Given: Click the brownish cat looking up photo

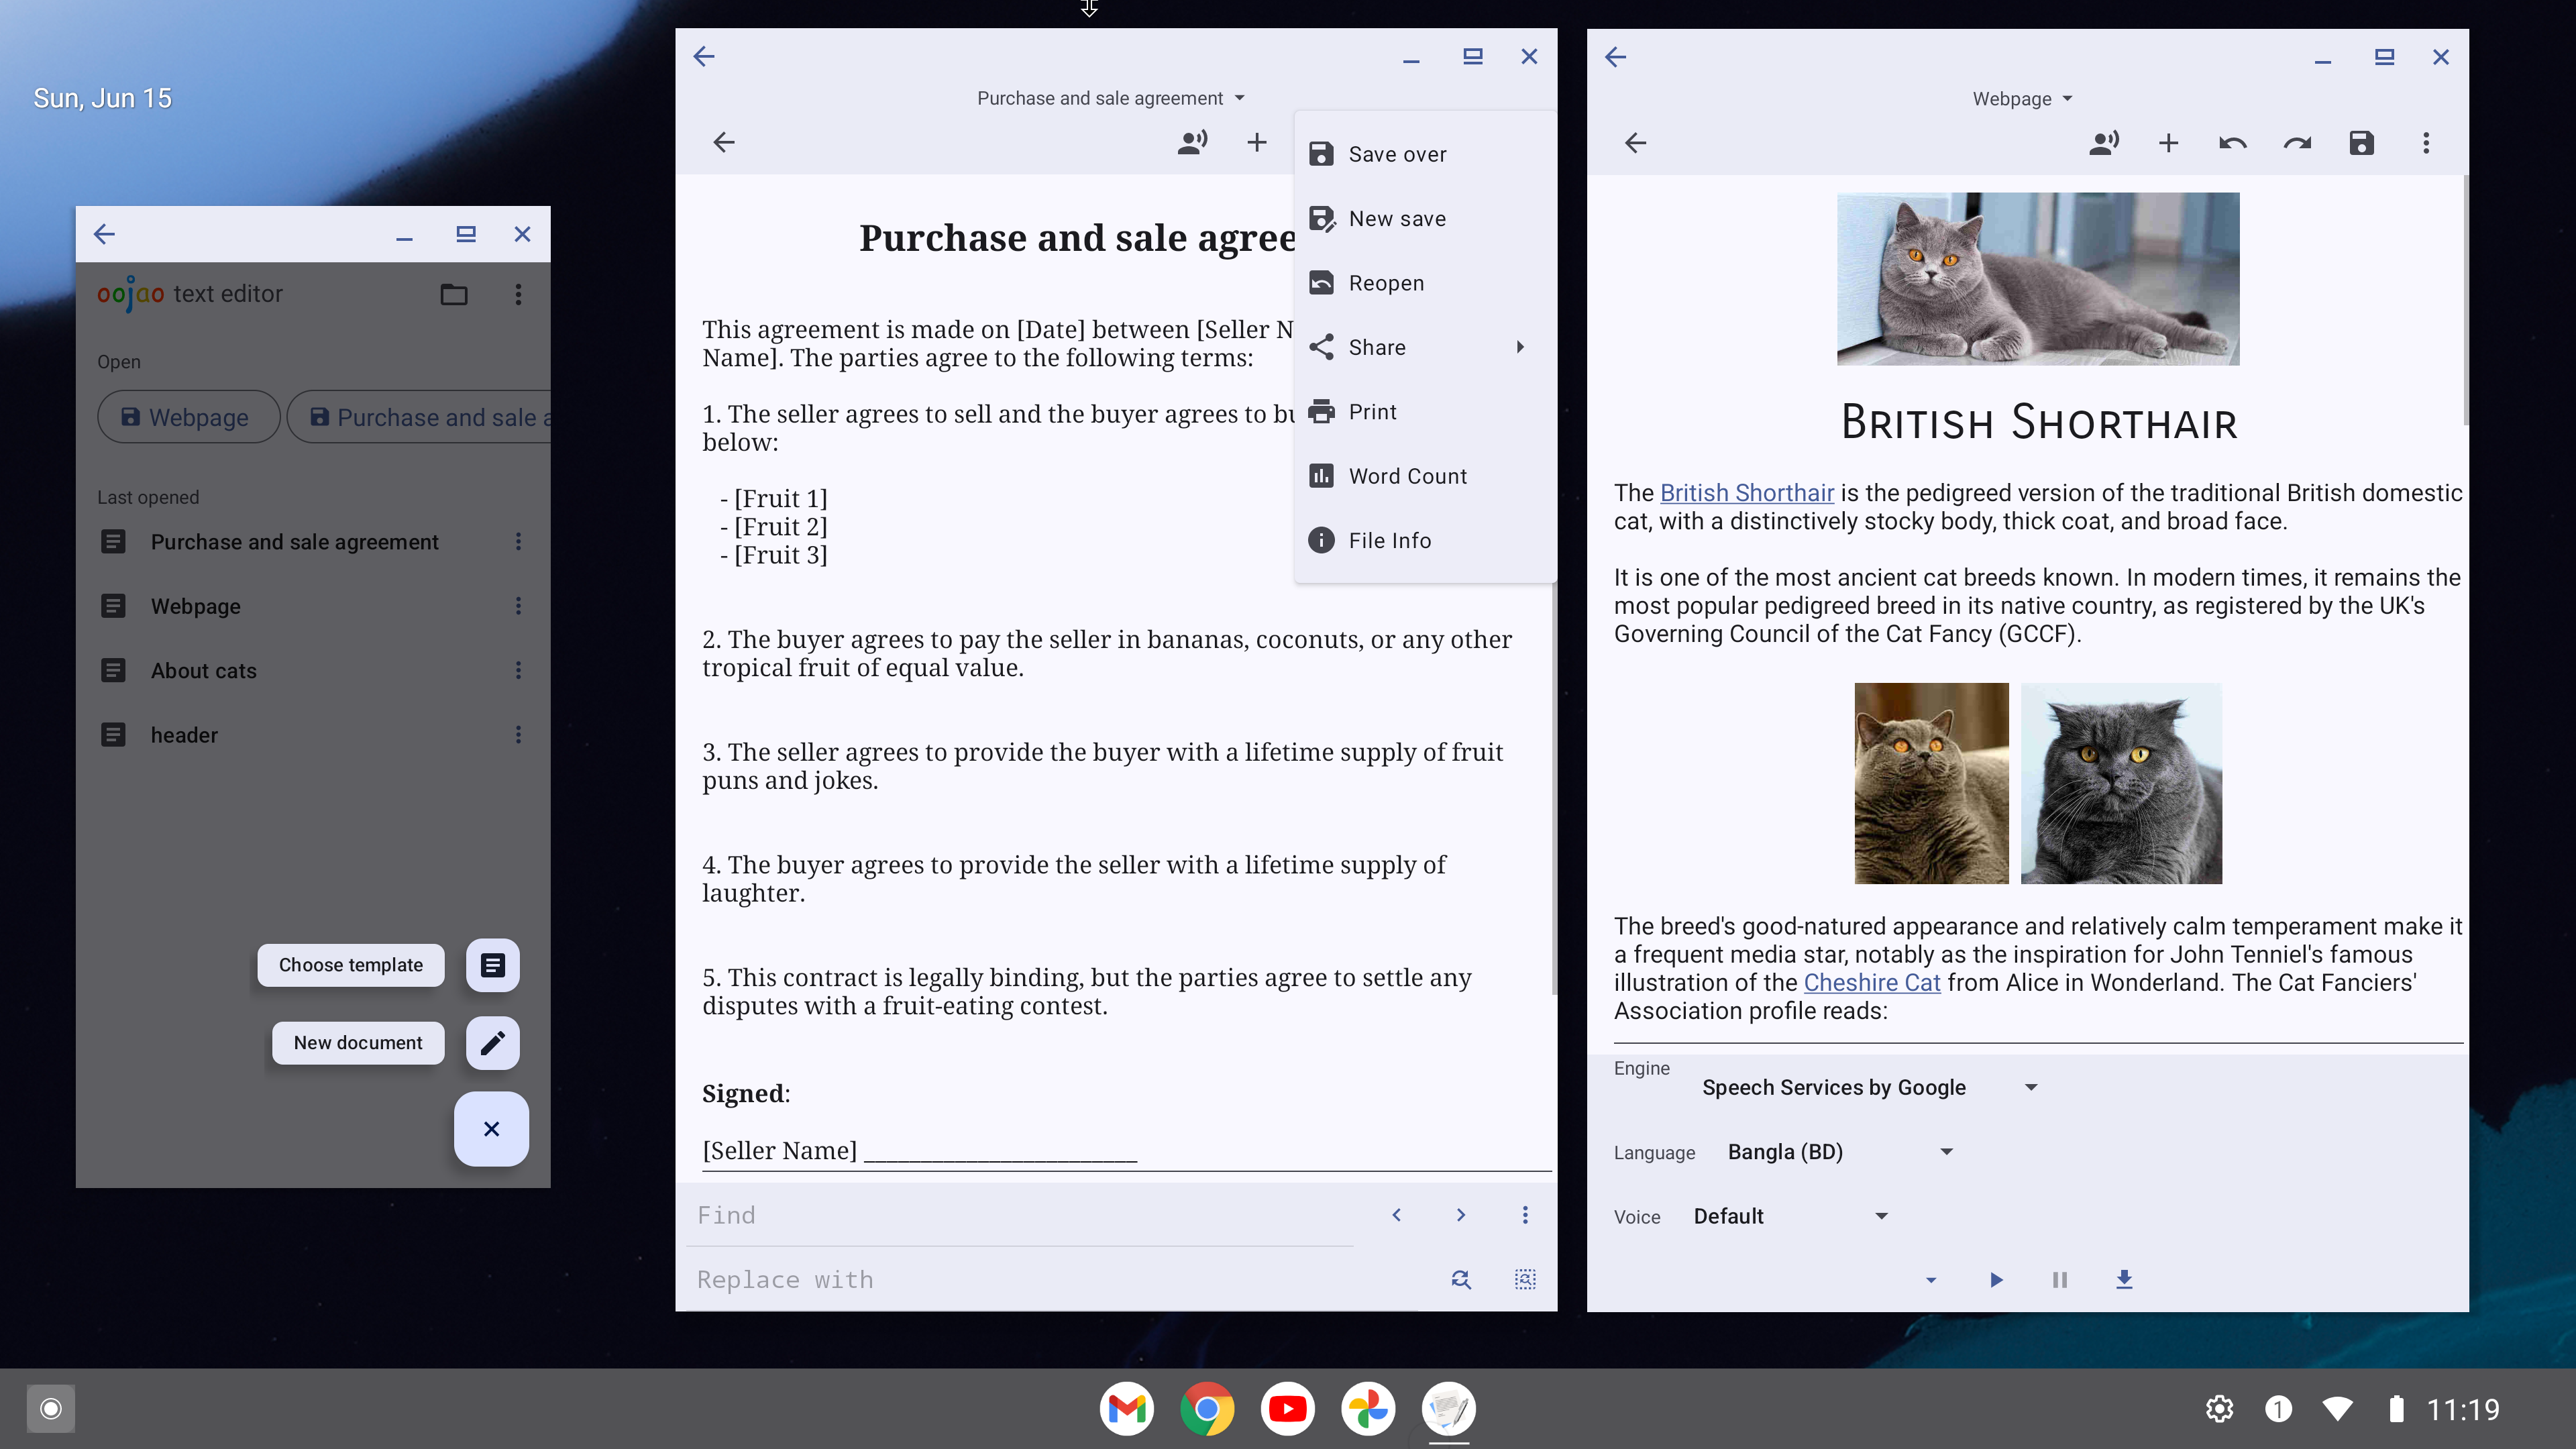Looking at the screenshot, I should point(1931,783).
